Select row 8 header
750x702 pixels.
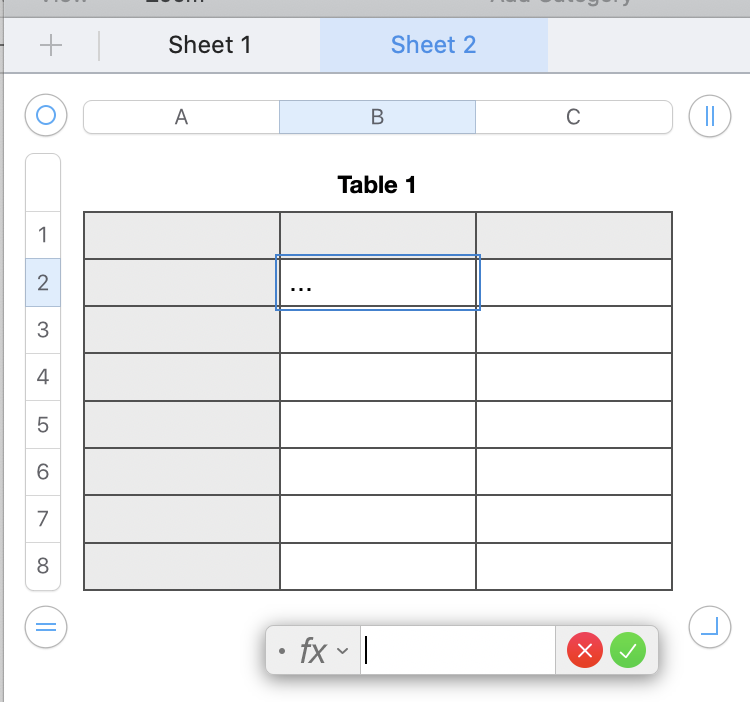(x=43, y=566)
